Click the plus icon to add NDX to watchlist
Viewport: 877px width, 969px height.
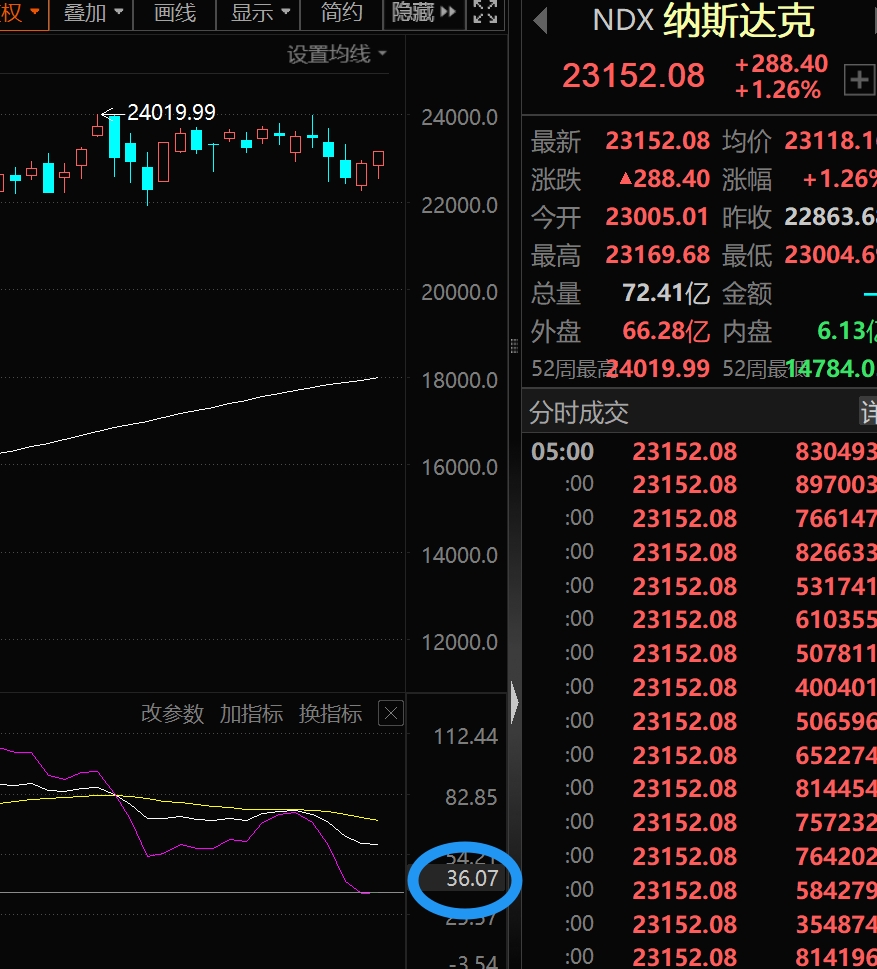(x=859, y=80)
